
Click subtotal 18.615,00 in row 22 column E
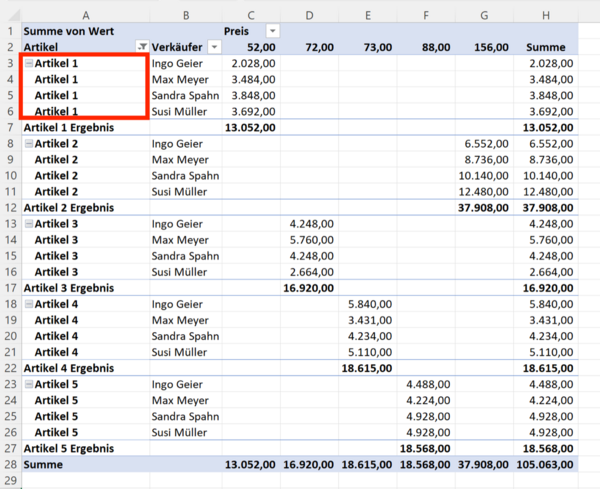pyautogui.click(x=367, y=368)
